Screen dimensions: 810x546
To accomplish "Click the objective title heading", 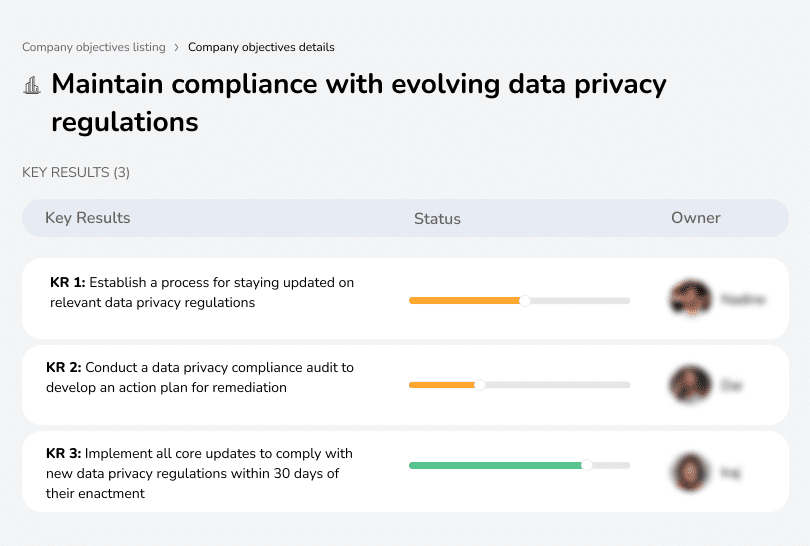I will pos(358,102).
